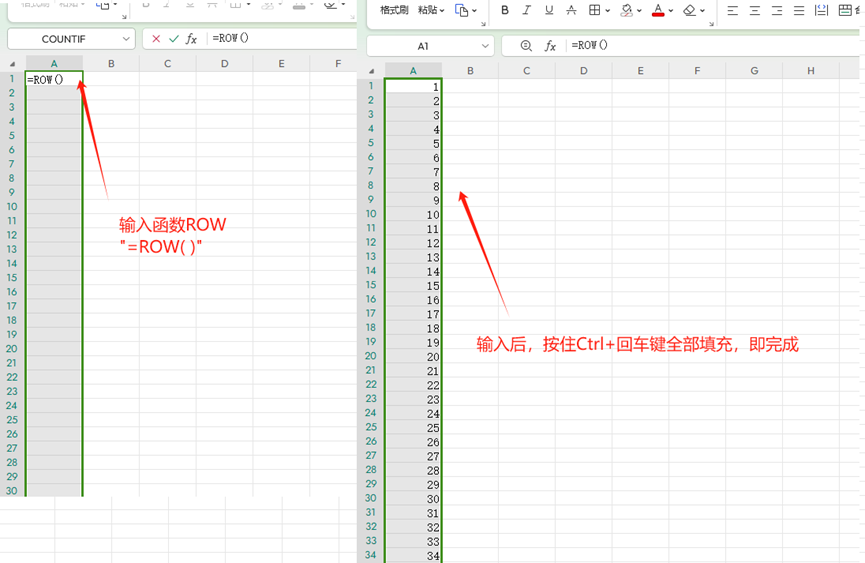Click the distributed alignment icon after justify
The image size is (865, 563).
821,10
